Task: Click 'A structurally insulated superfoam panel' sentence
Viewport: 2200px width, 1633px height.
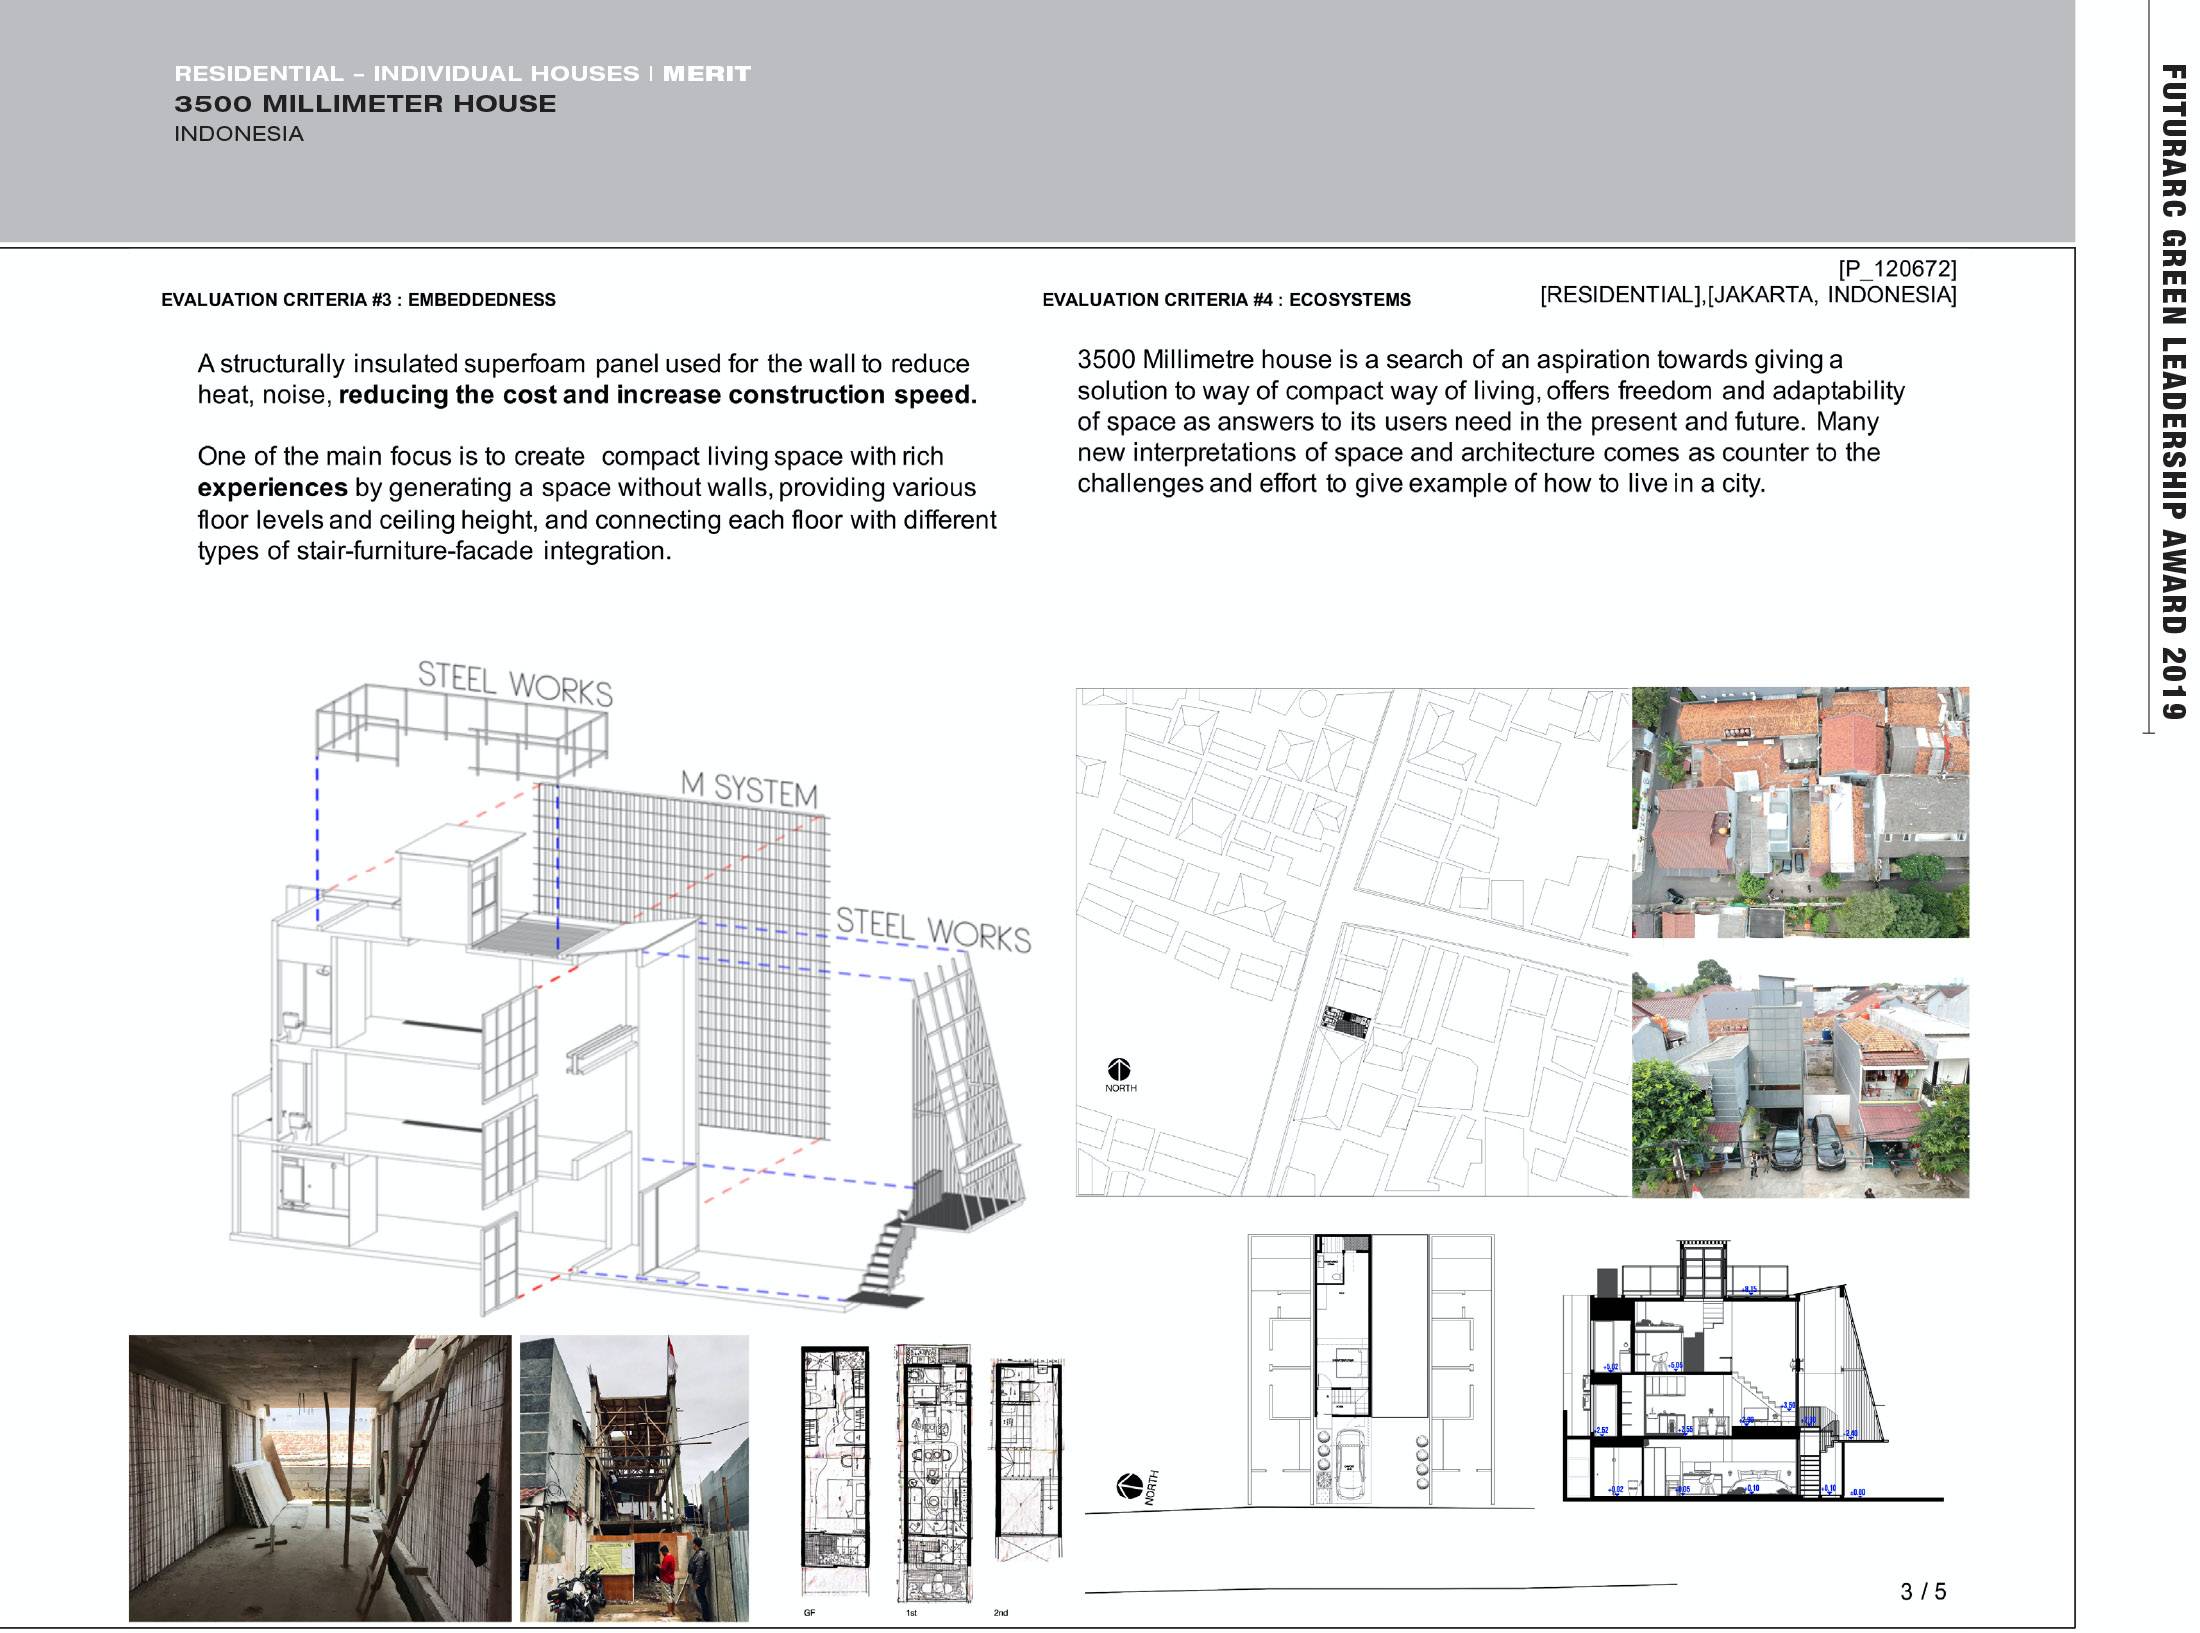Action: 587,379
